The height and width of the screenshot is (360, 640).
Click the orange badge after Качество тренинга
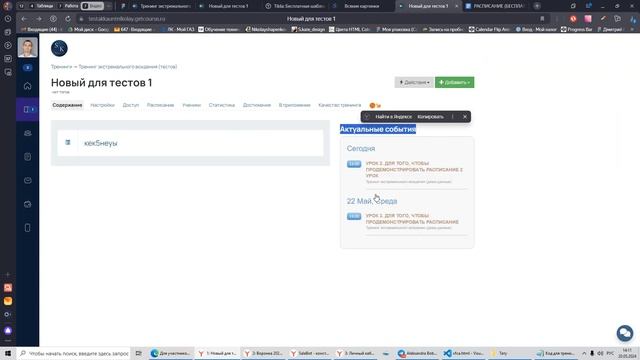point(375,105)
